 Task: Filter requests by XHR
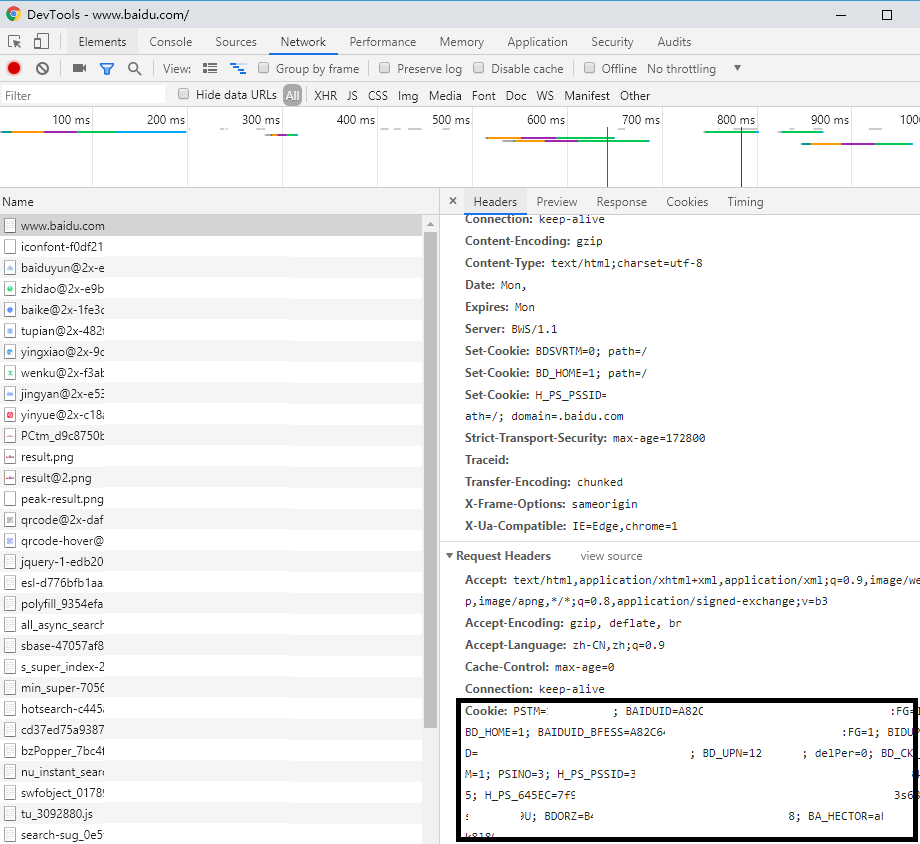click(x=326, y=95)
